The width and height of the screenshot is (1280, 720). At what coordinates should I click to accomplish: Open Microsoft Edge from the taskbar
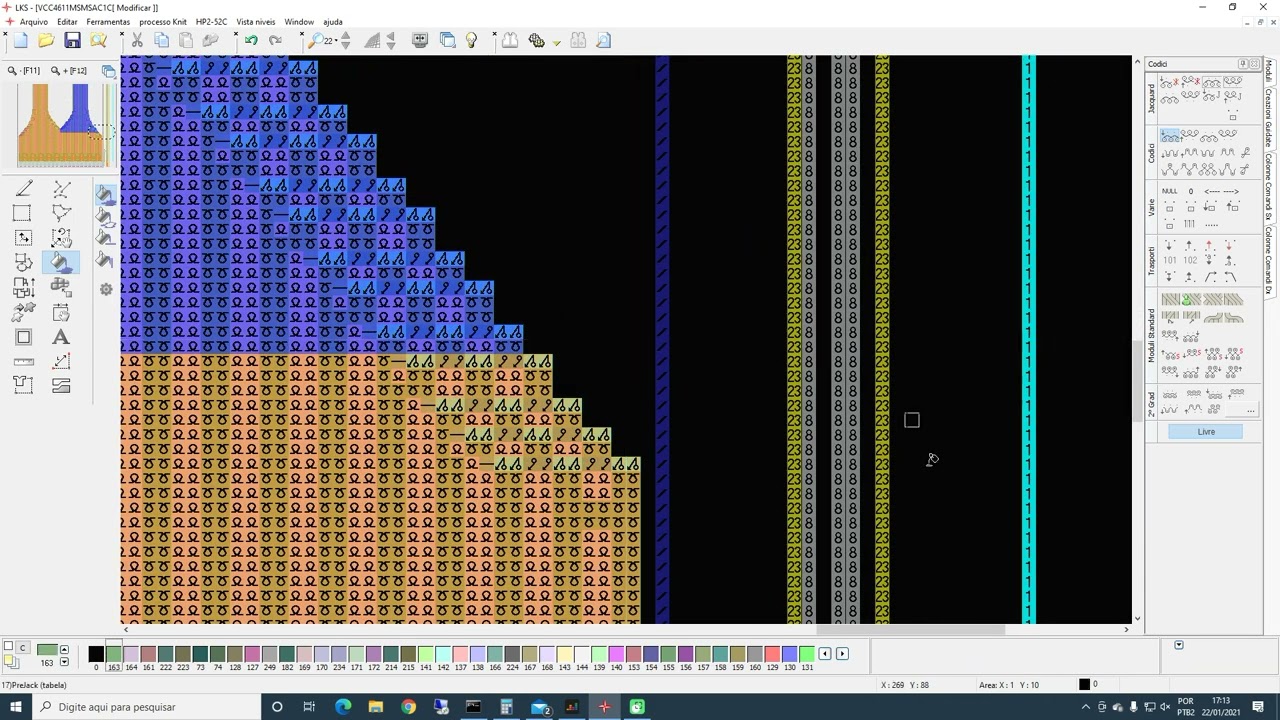point(343,707)
